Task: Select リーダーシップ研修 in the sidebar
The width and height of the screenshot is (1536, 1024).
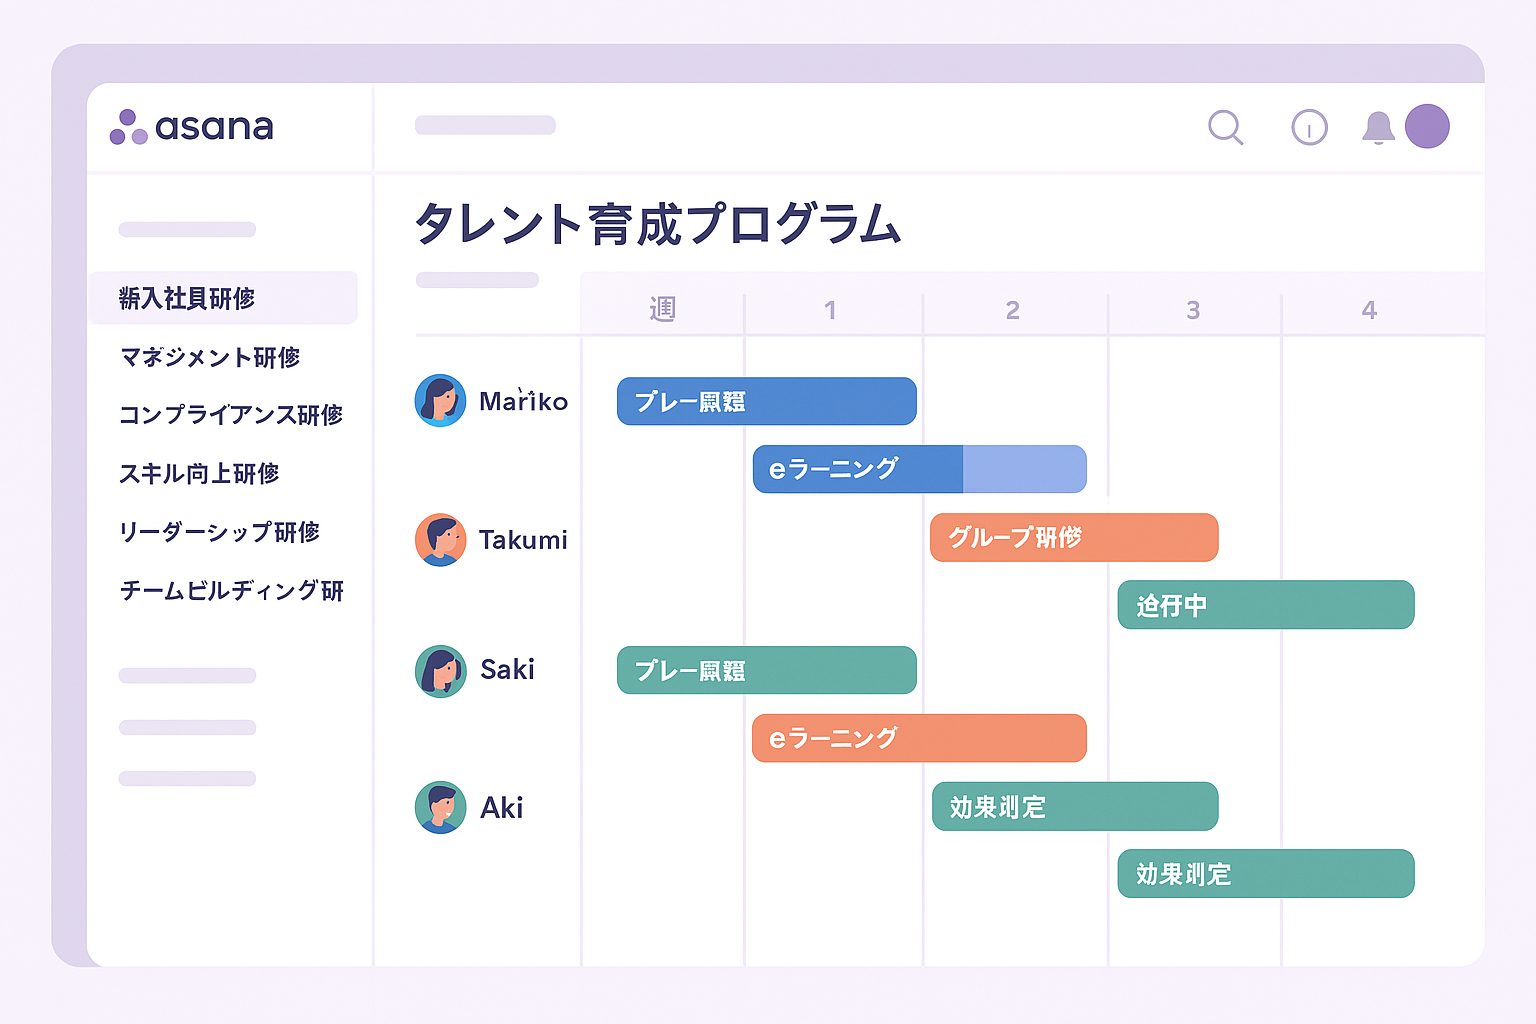Action: 220,532
